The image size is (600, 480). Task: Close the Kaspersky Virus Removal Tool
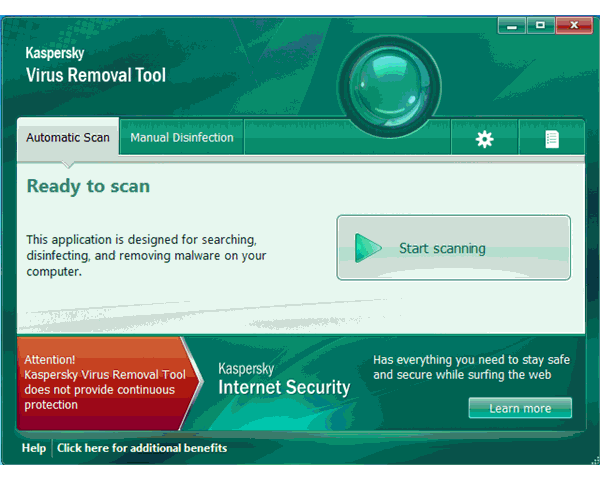[x=574, y=24]
